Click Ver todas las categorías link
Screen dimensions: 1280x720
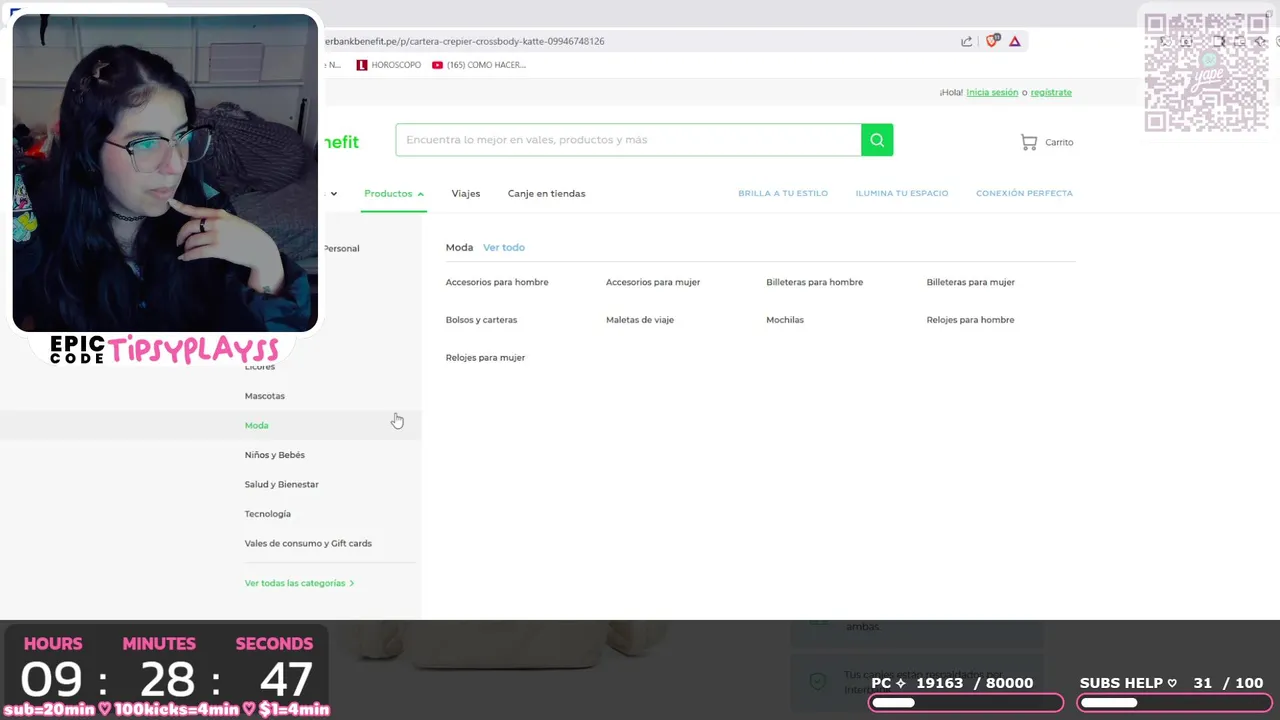coord(299,583)
